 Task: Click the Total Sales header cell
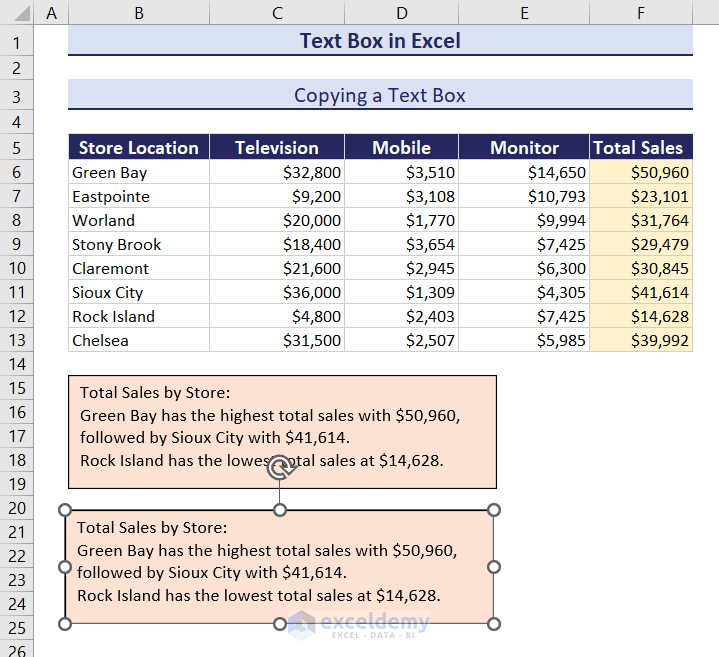pos(641,148)
